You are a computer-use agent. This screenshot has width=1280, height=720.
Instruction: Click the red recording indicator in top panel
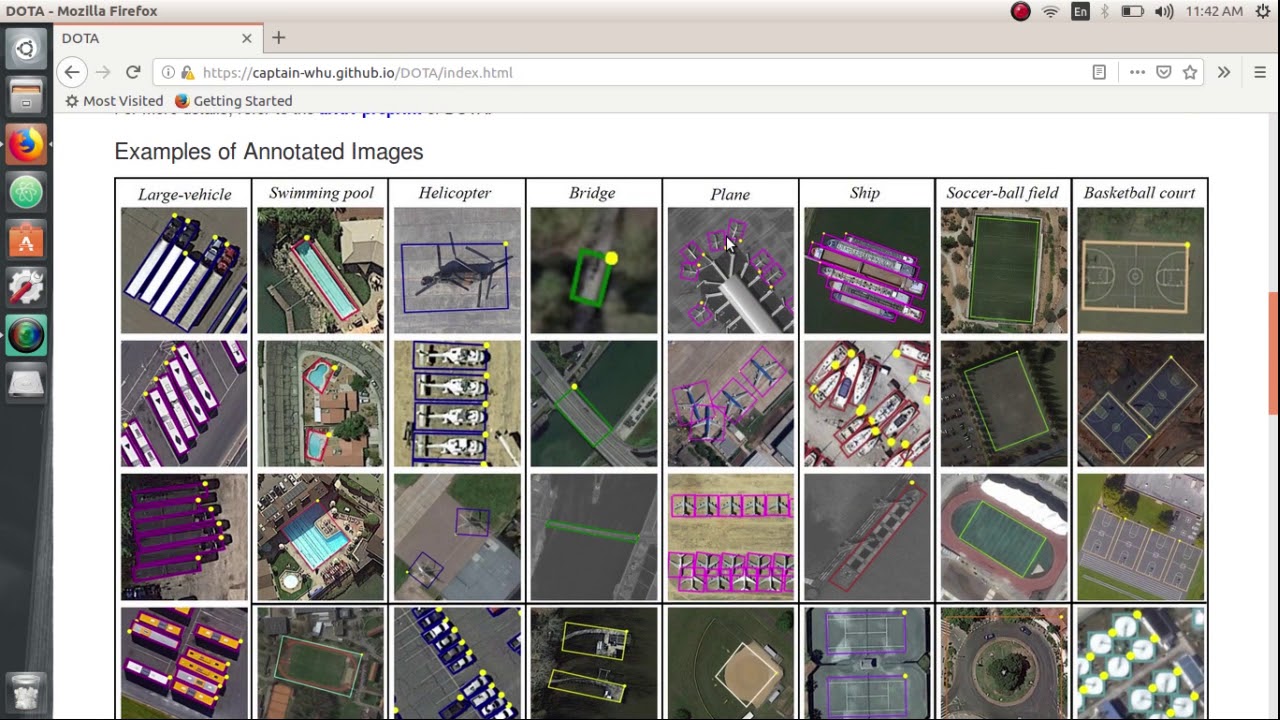tap(1020, 12)
